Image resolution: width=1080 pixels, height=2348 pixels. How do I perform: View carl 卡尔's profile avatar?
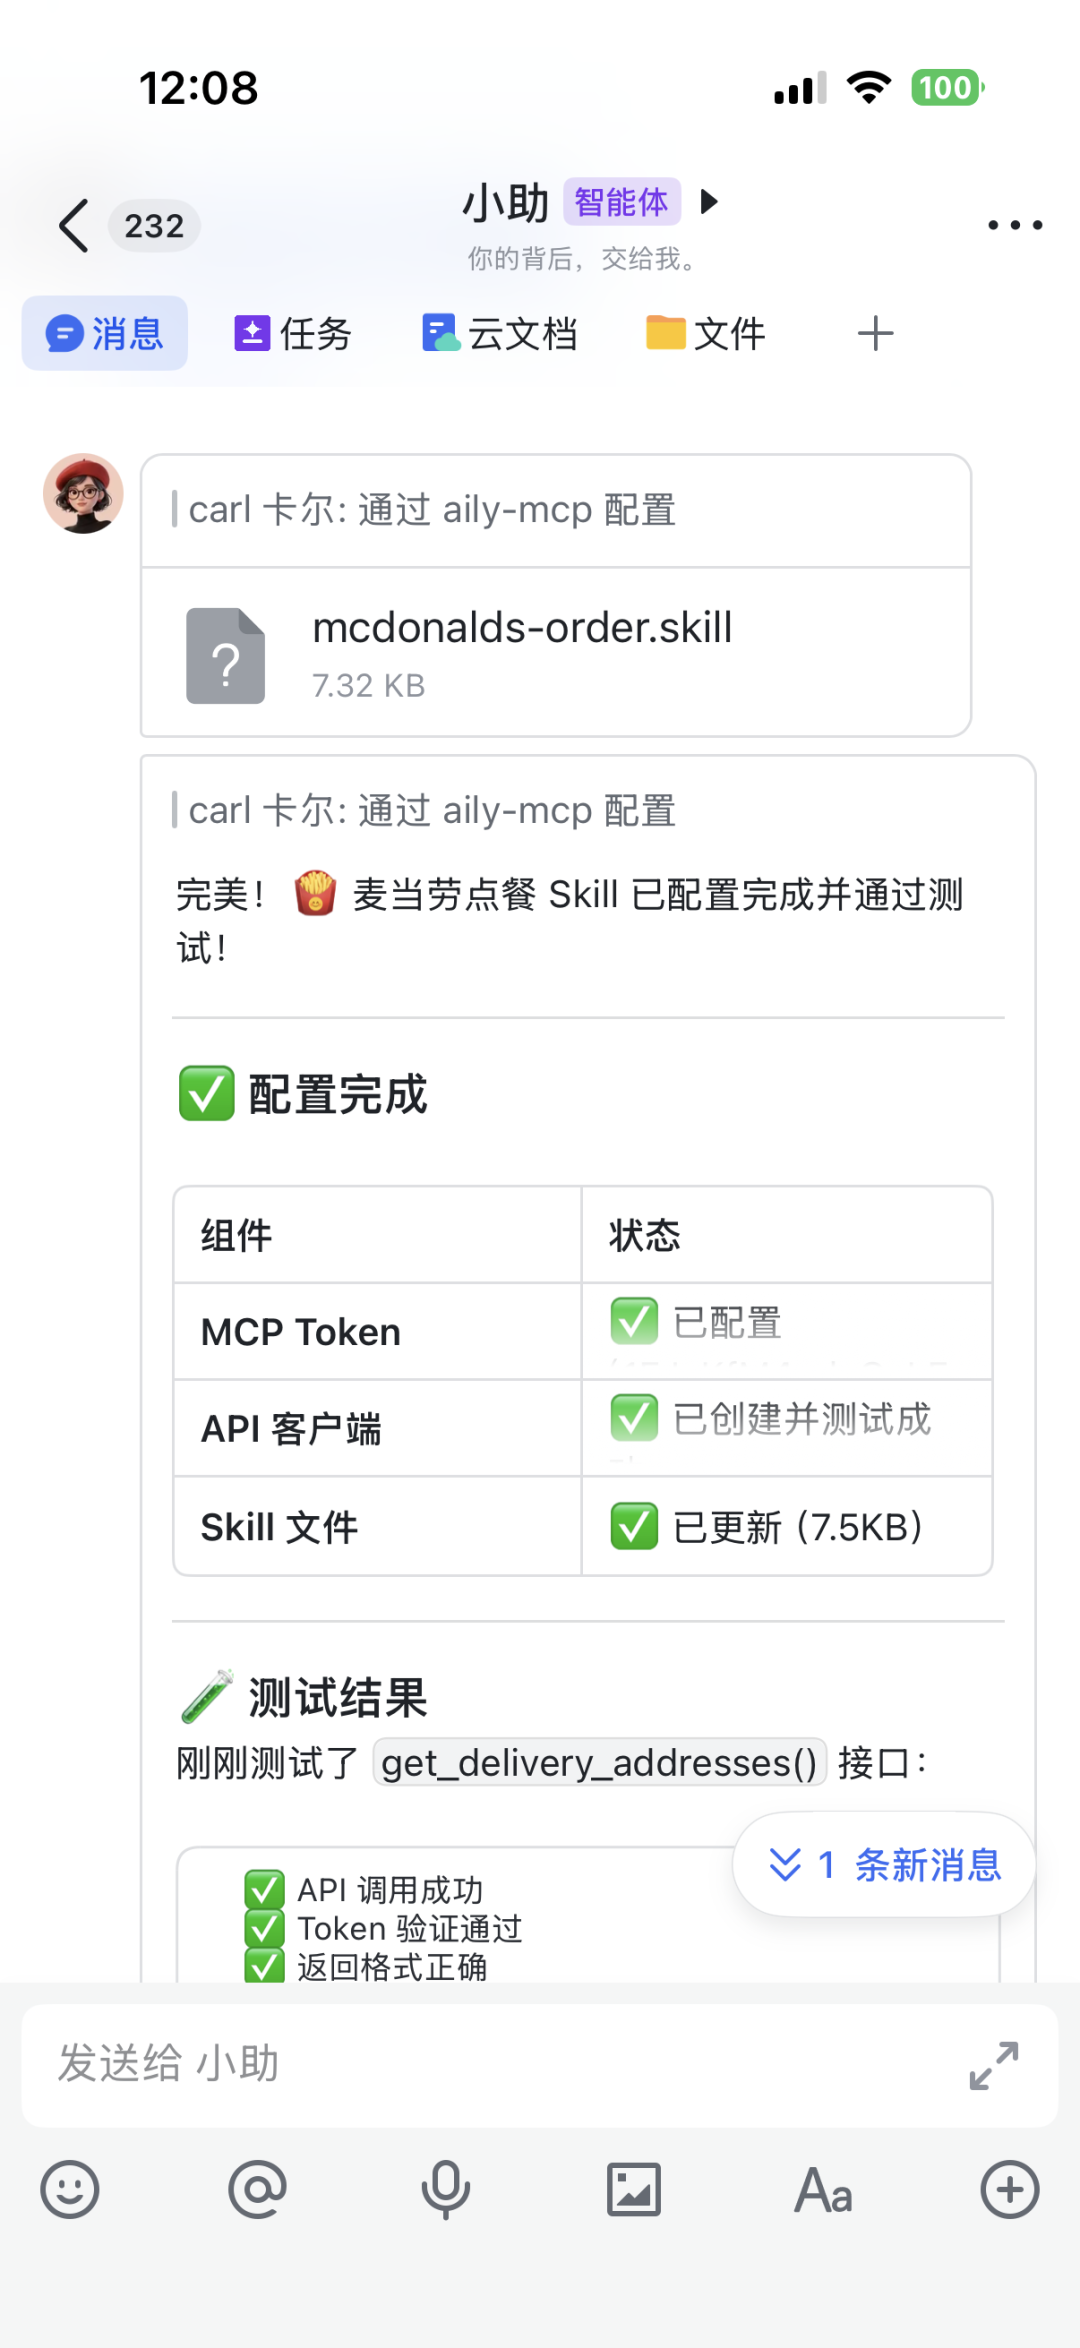coord(83,494)
